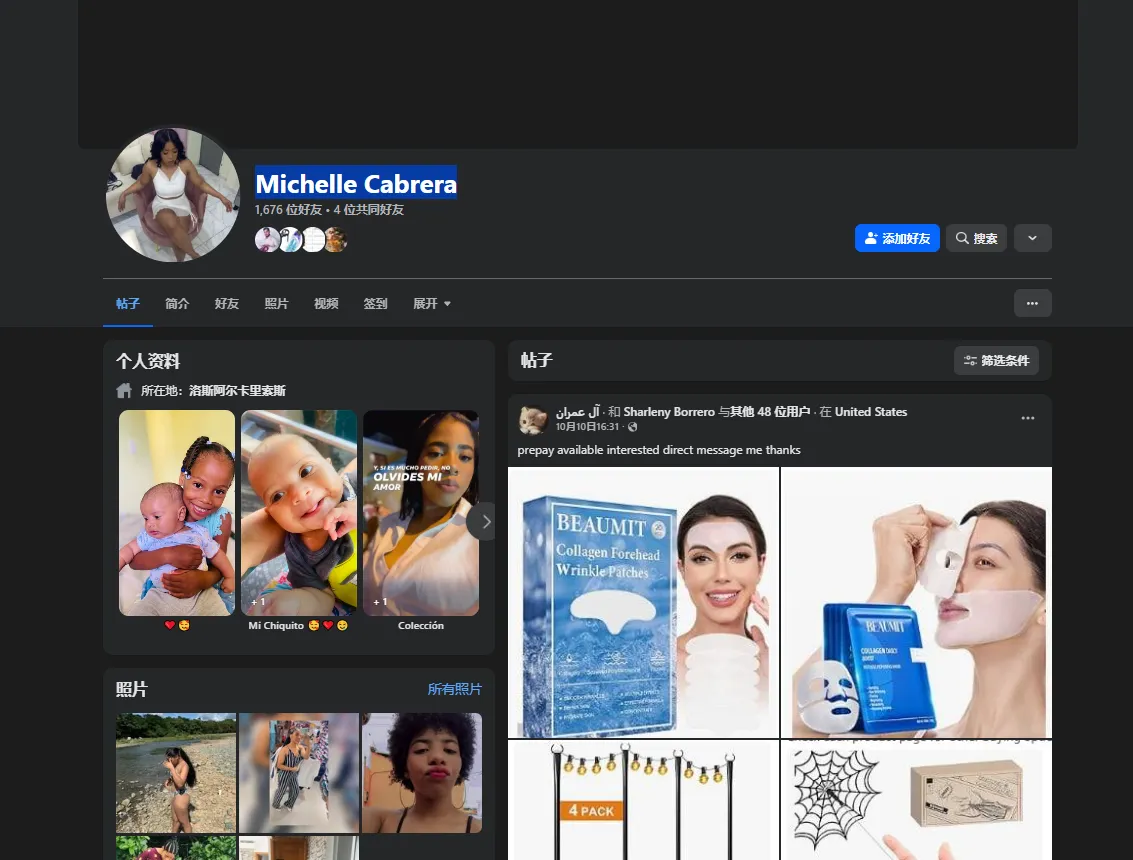
Task: Click the 筛选条件 filter icon on 帖子 panel
Action: point(968,361)
